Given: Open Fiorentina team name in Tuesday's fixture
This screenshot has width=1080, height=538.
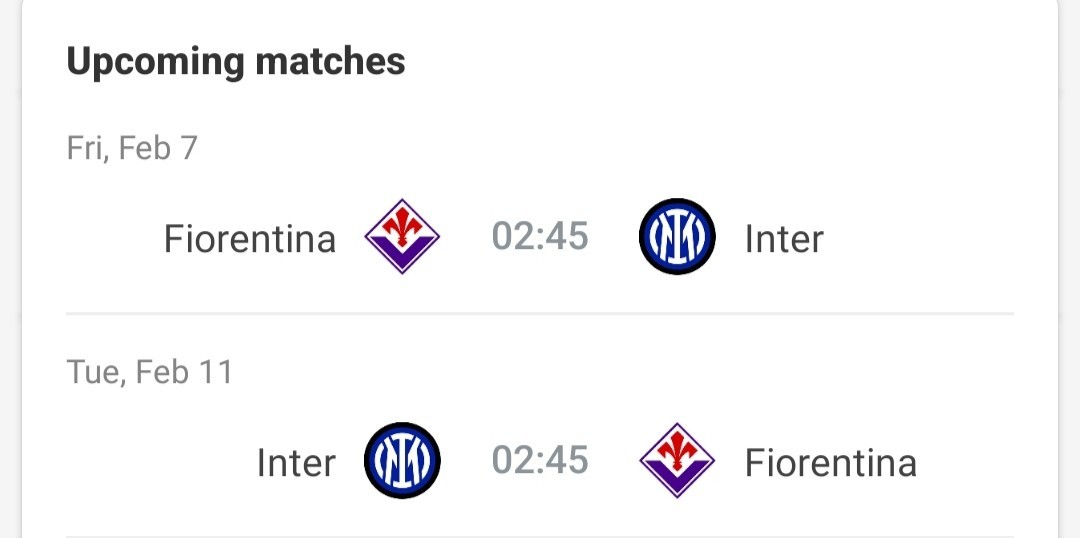Looking at the screenshot, I should 831,463.
